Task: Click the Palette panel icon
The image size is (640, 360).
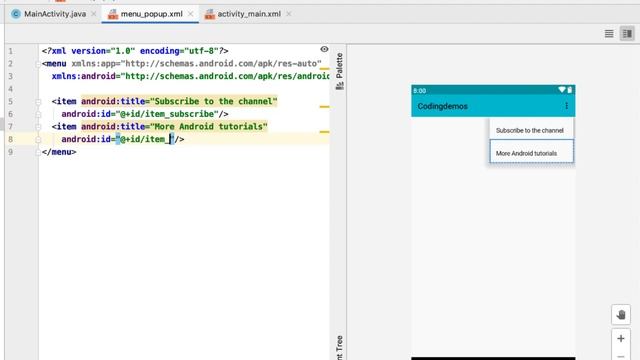Action: tap(340, 86)
